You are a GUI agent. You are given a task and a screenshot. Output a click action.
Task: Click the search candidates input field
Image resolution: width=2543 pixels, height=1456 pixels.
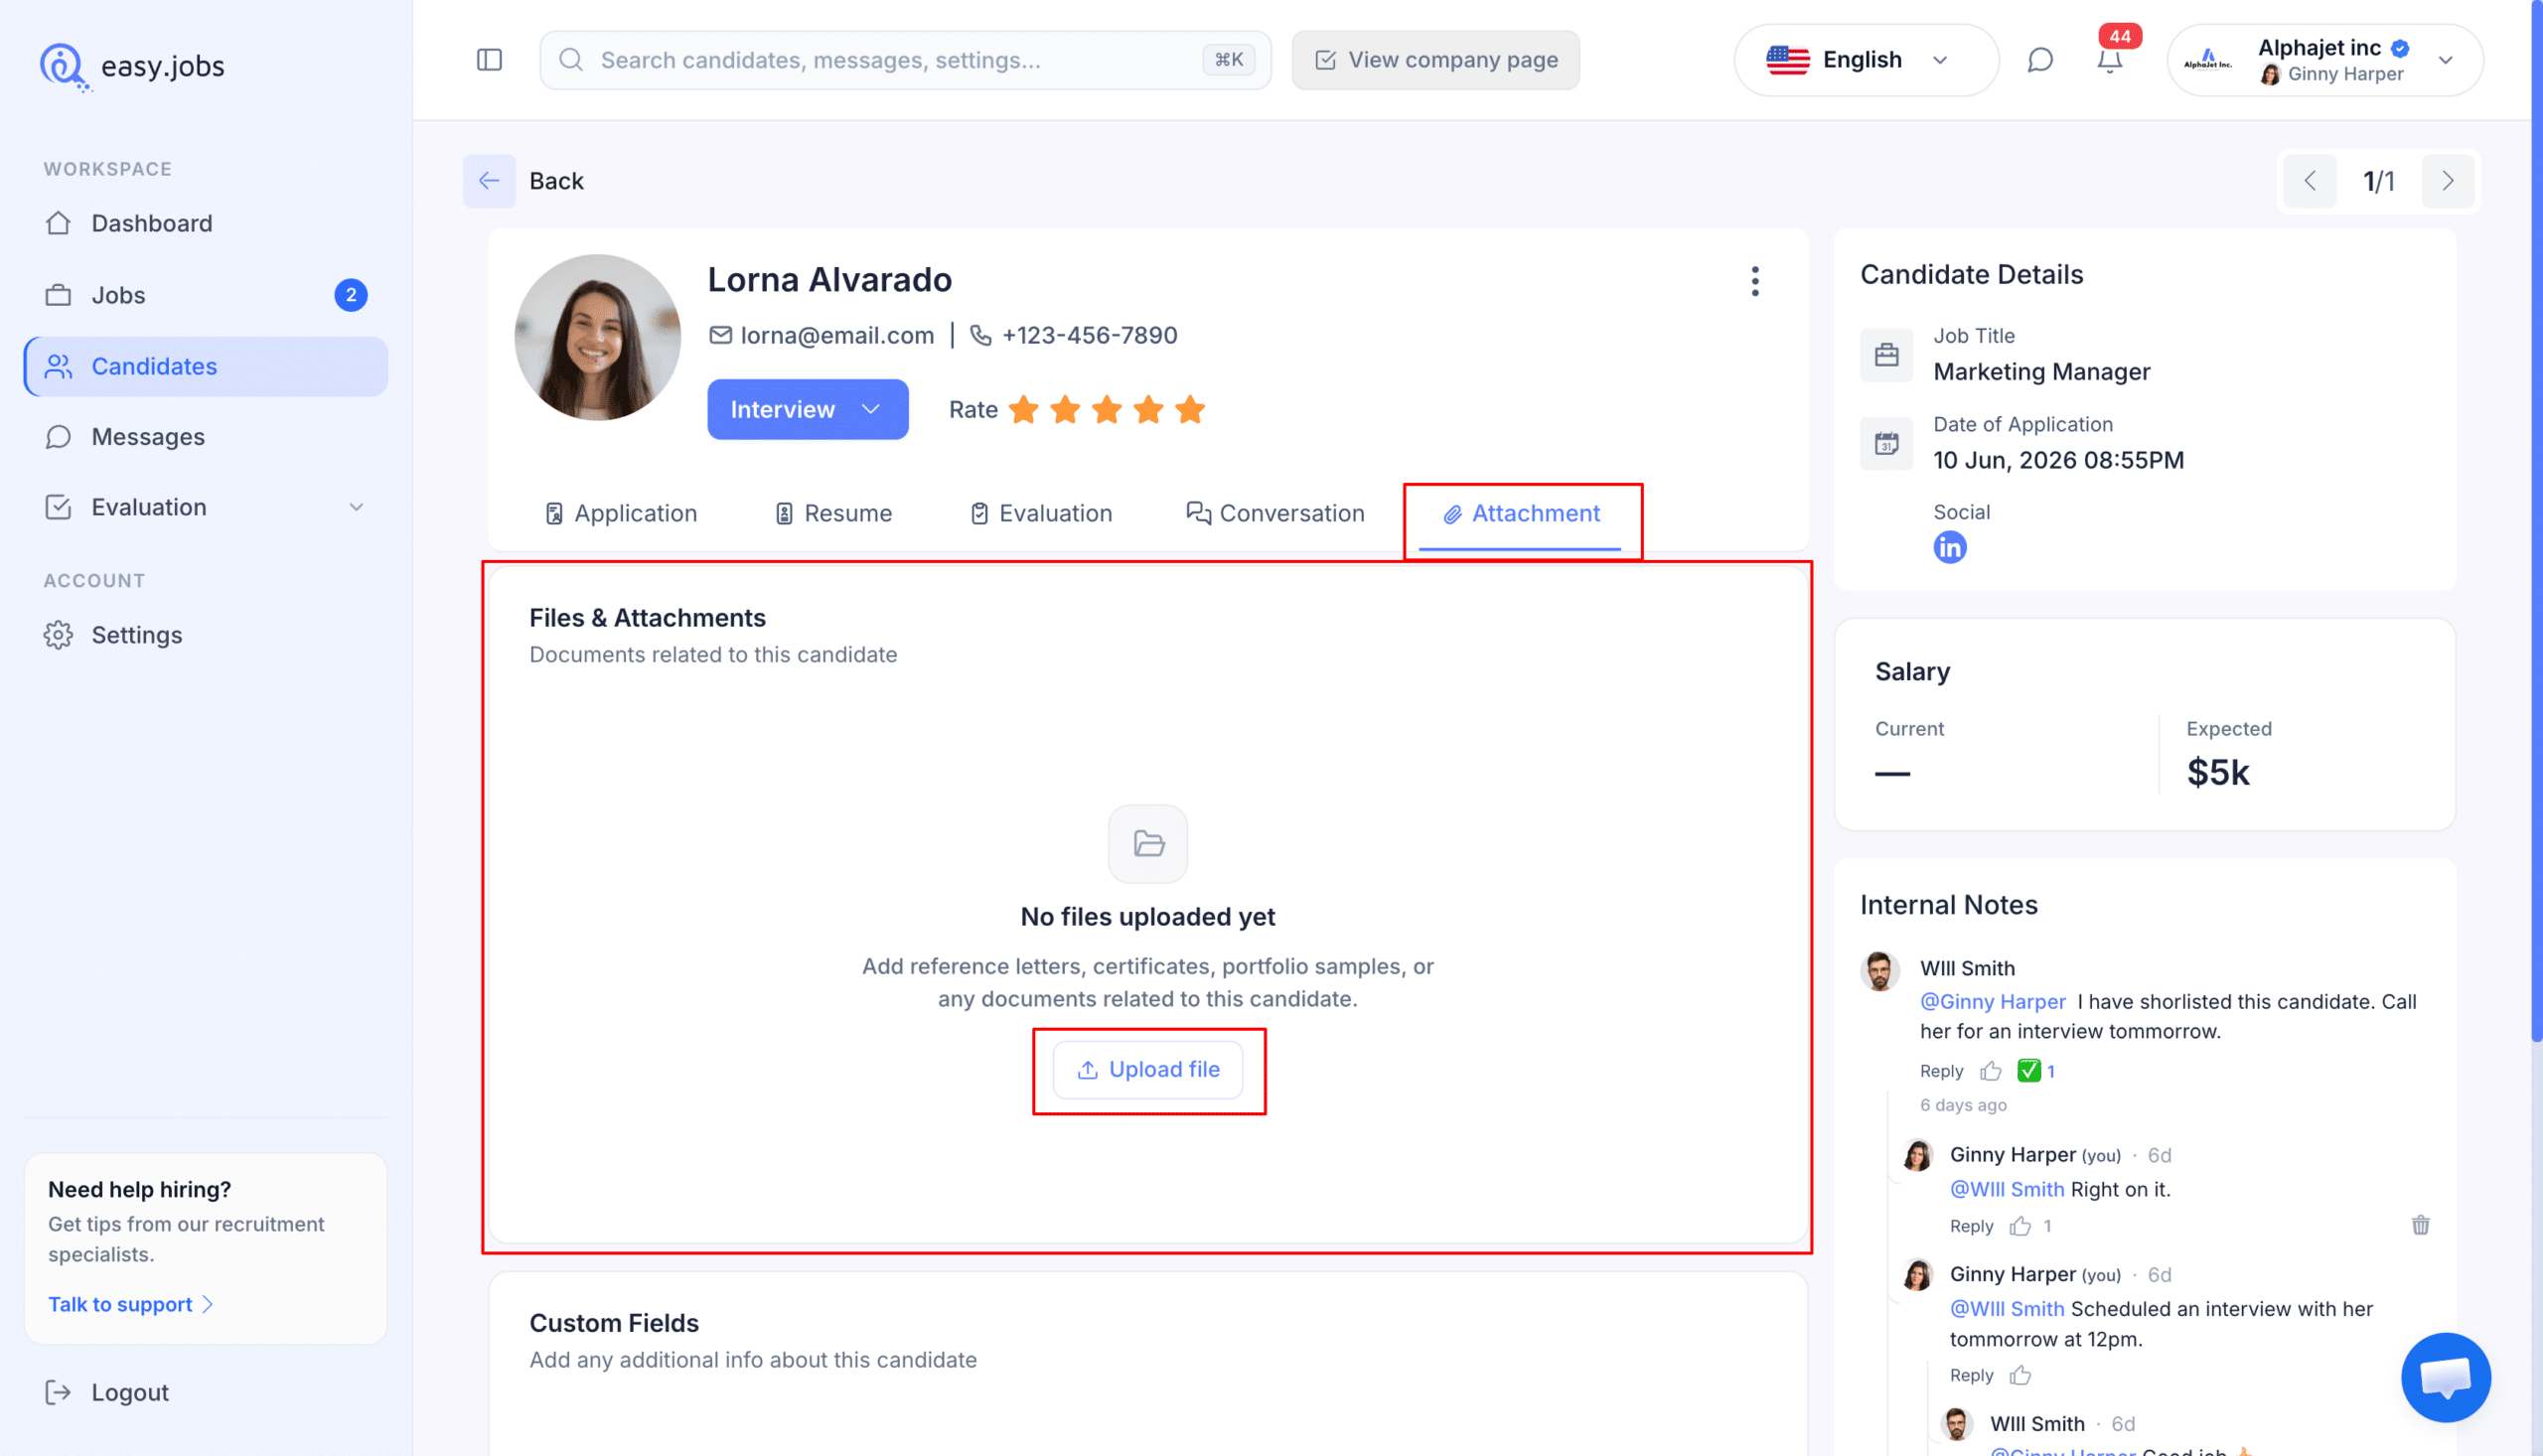click(905, 60)
